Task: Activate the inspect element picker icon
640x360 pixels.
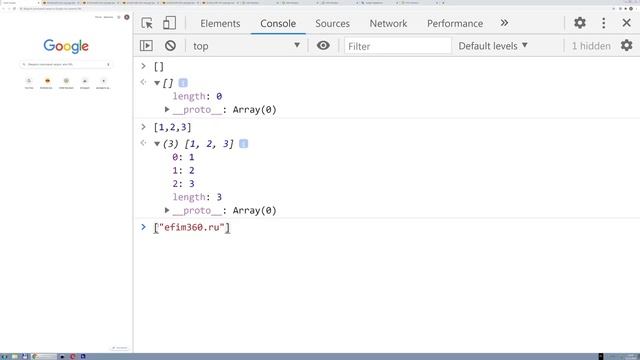Action: coord(147,23)
